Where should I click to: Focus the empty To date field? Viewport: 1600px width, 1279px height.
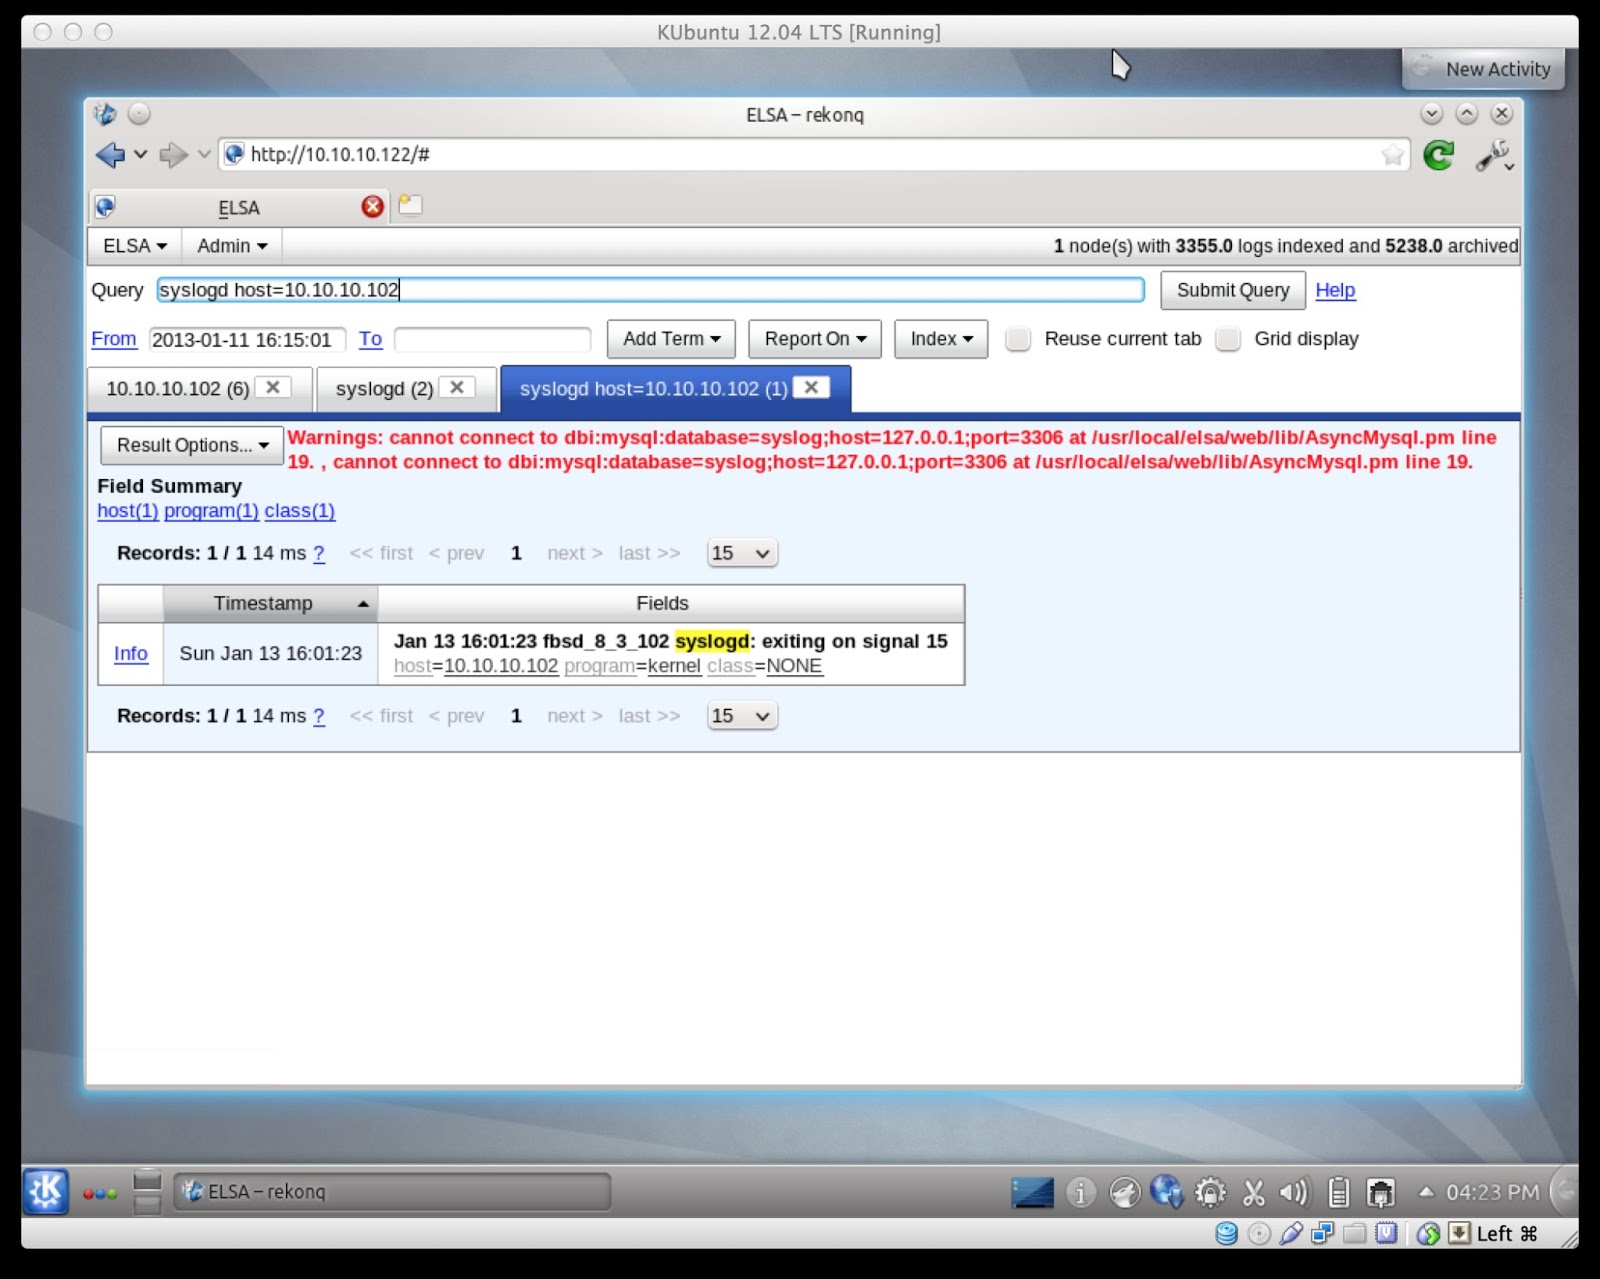click(492, 340)
